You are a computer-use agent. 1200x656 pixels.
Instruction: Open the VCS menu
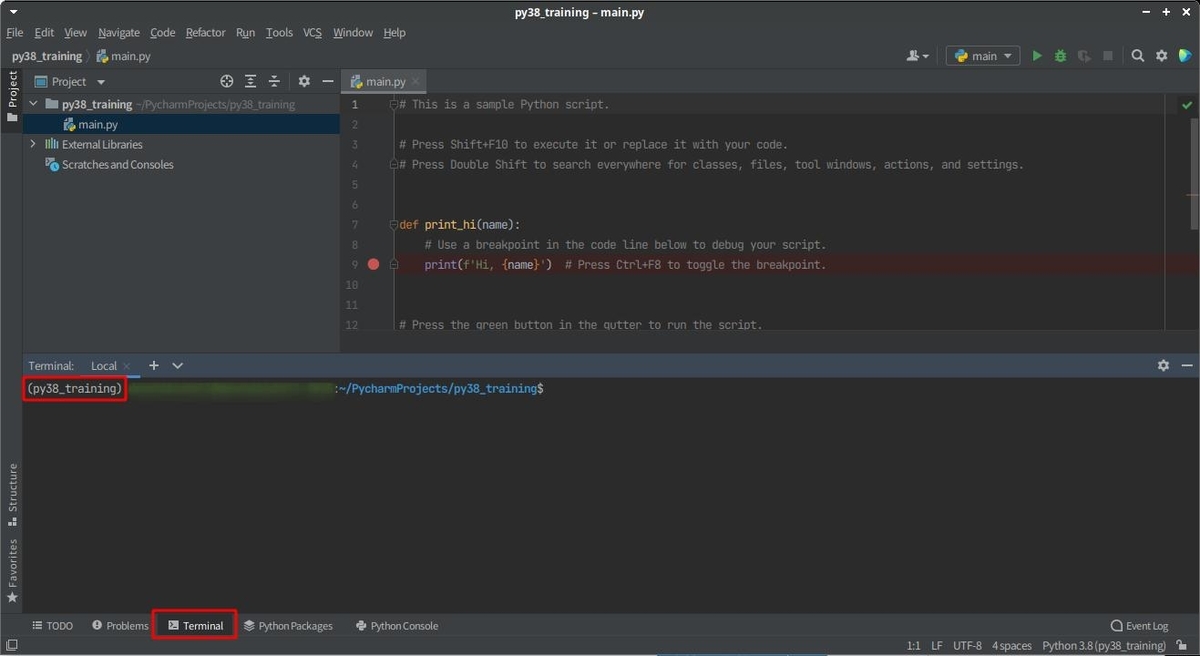click(x=313, y=33)
